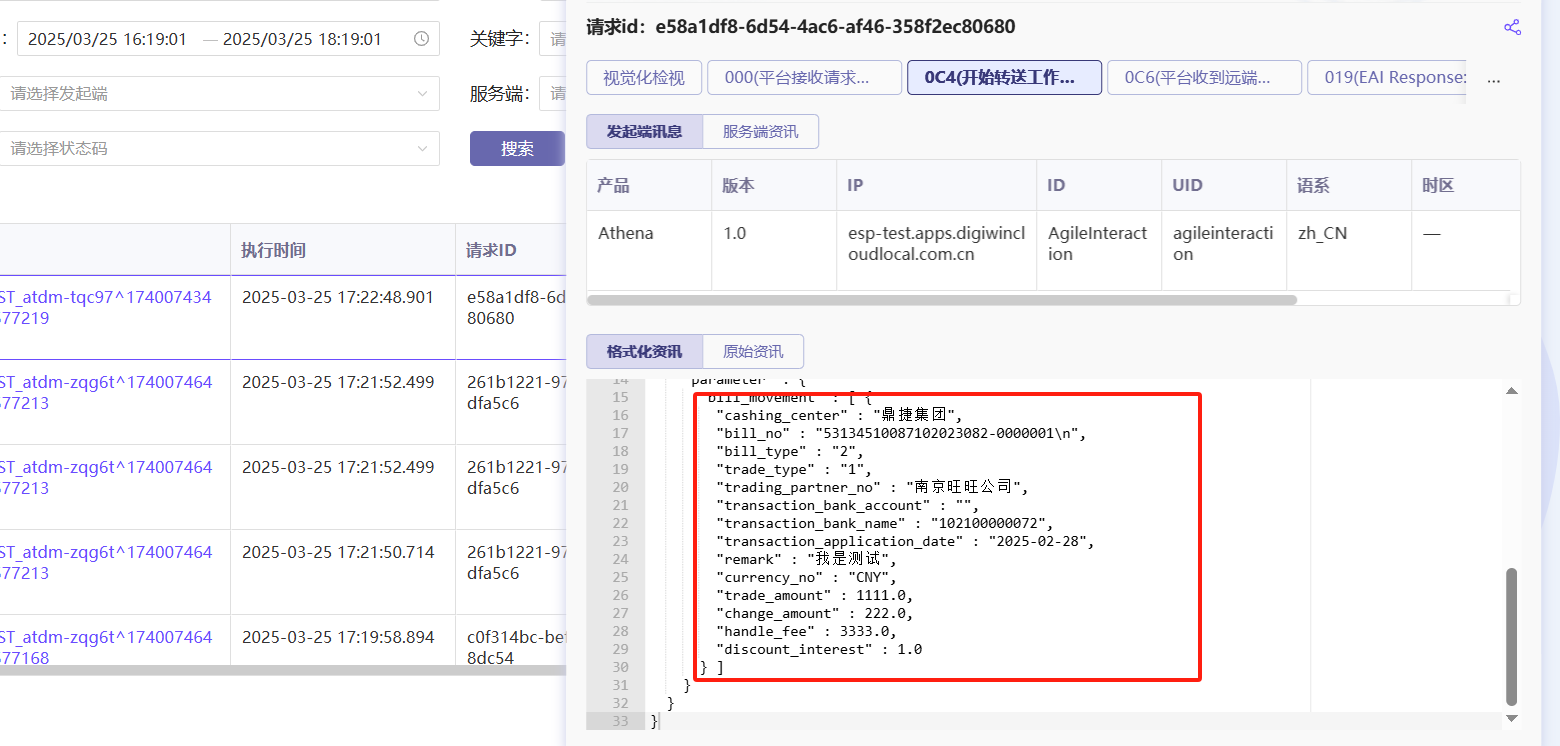The height and width of the screenshot is (746, 1560).
Task: Click the "remark" JSON line
Action: [x=806, y=559]
